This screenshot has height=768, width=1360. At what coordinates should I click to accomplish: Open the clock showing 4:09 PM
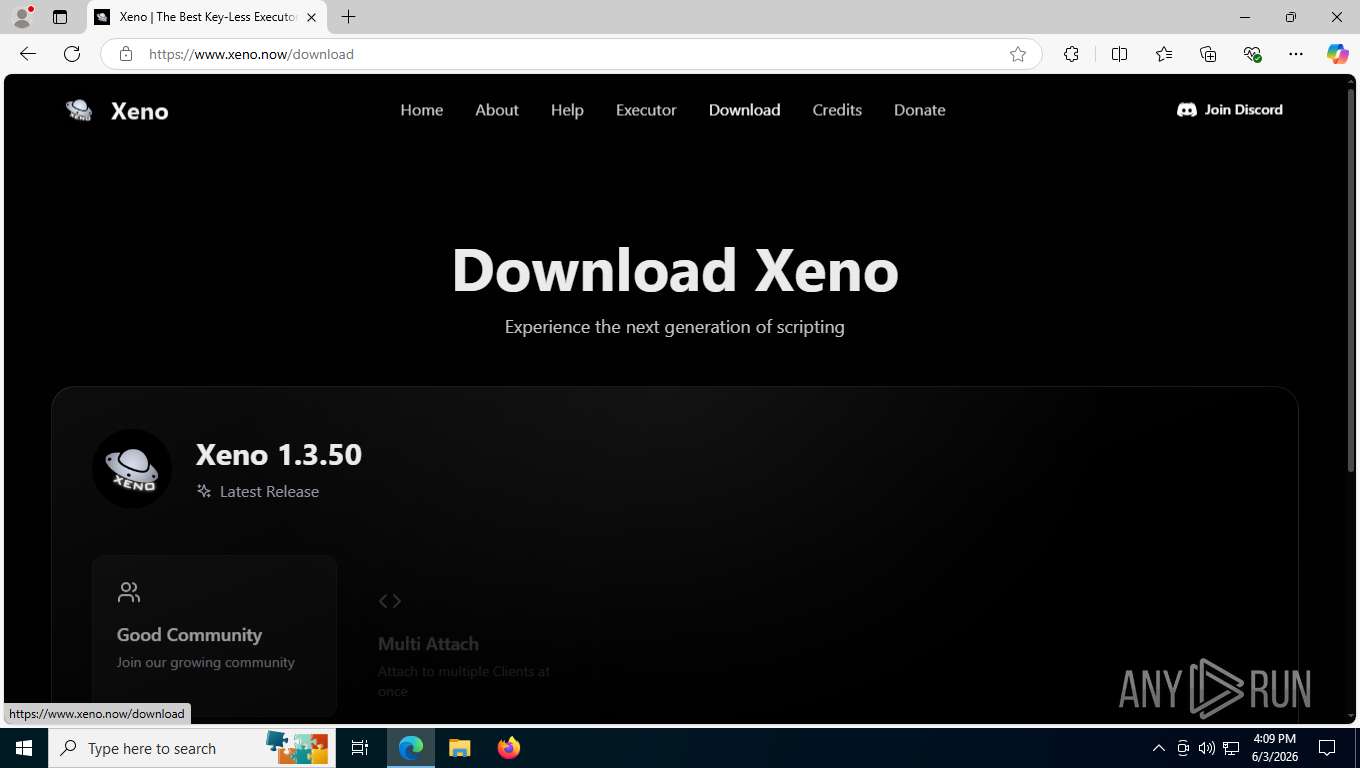pos(1274,748)
